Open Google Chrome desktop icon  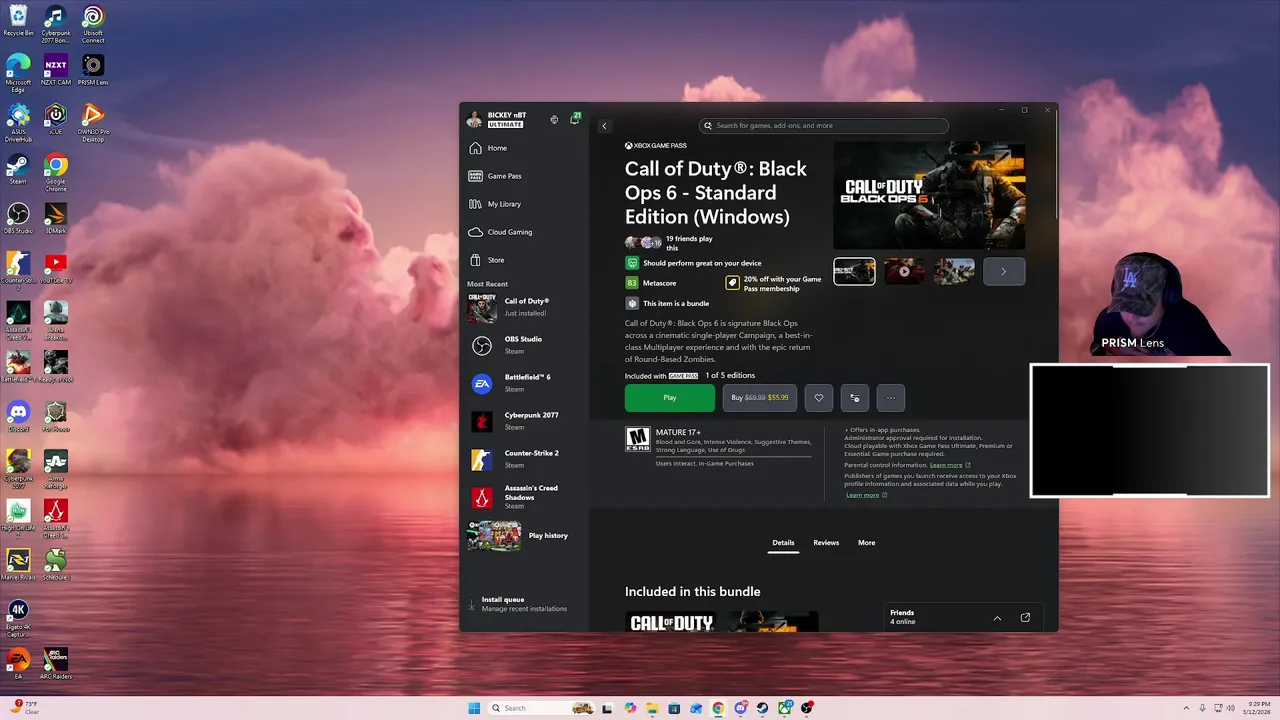[56, 171]
